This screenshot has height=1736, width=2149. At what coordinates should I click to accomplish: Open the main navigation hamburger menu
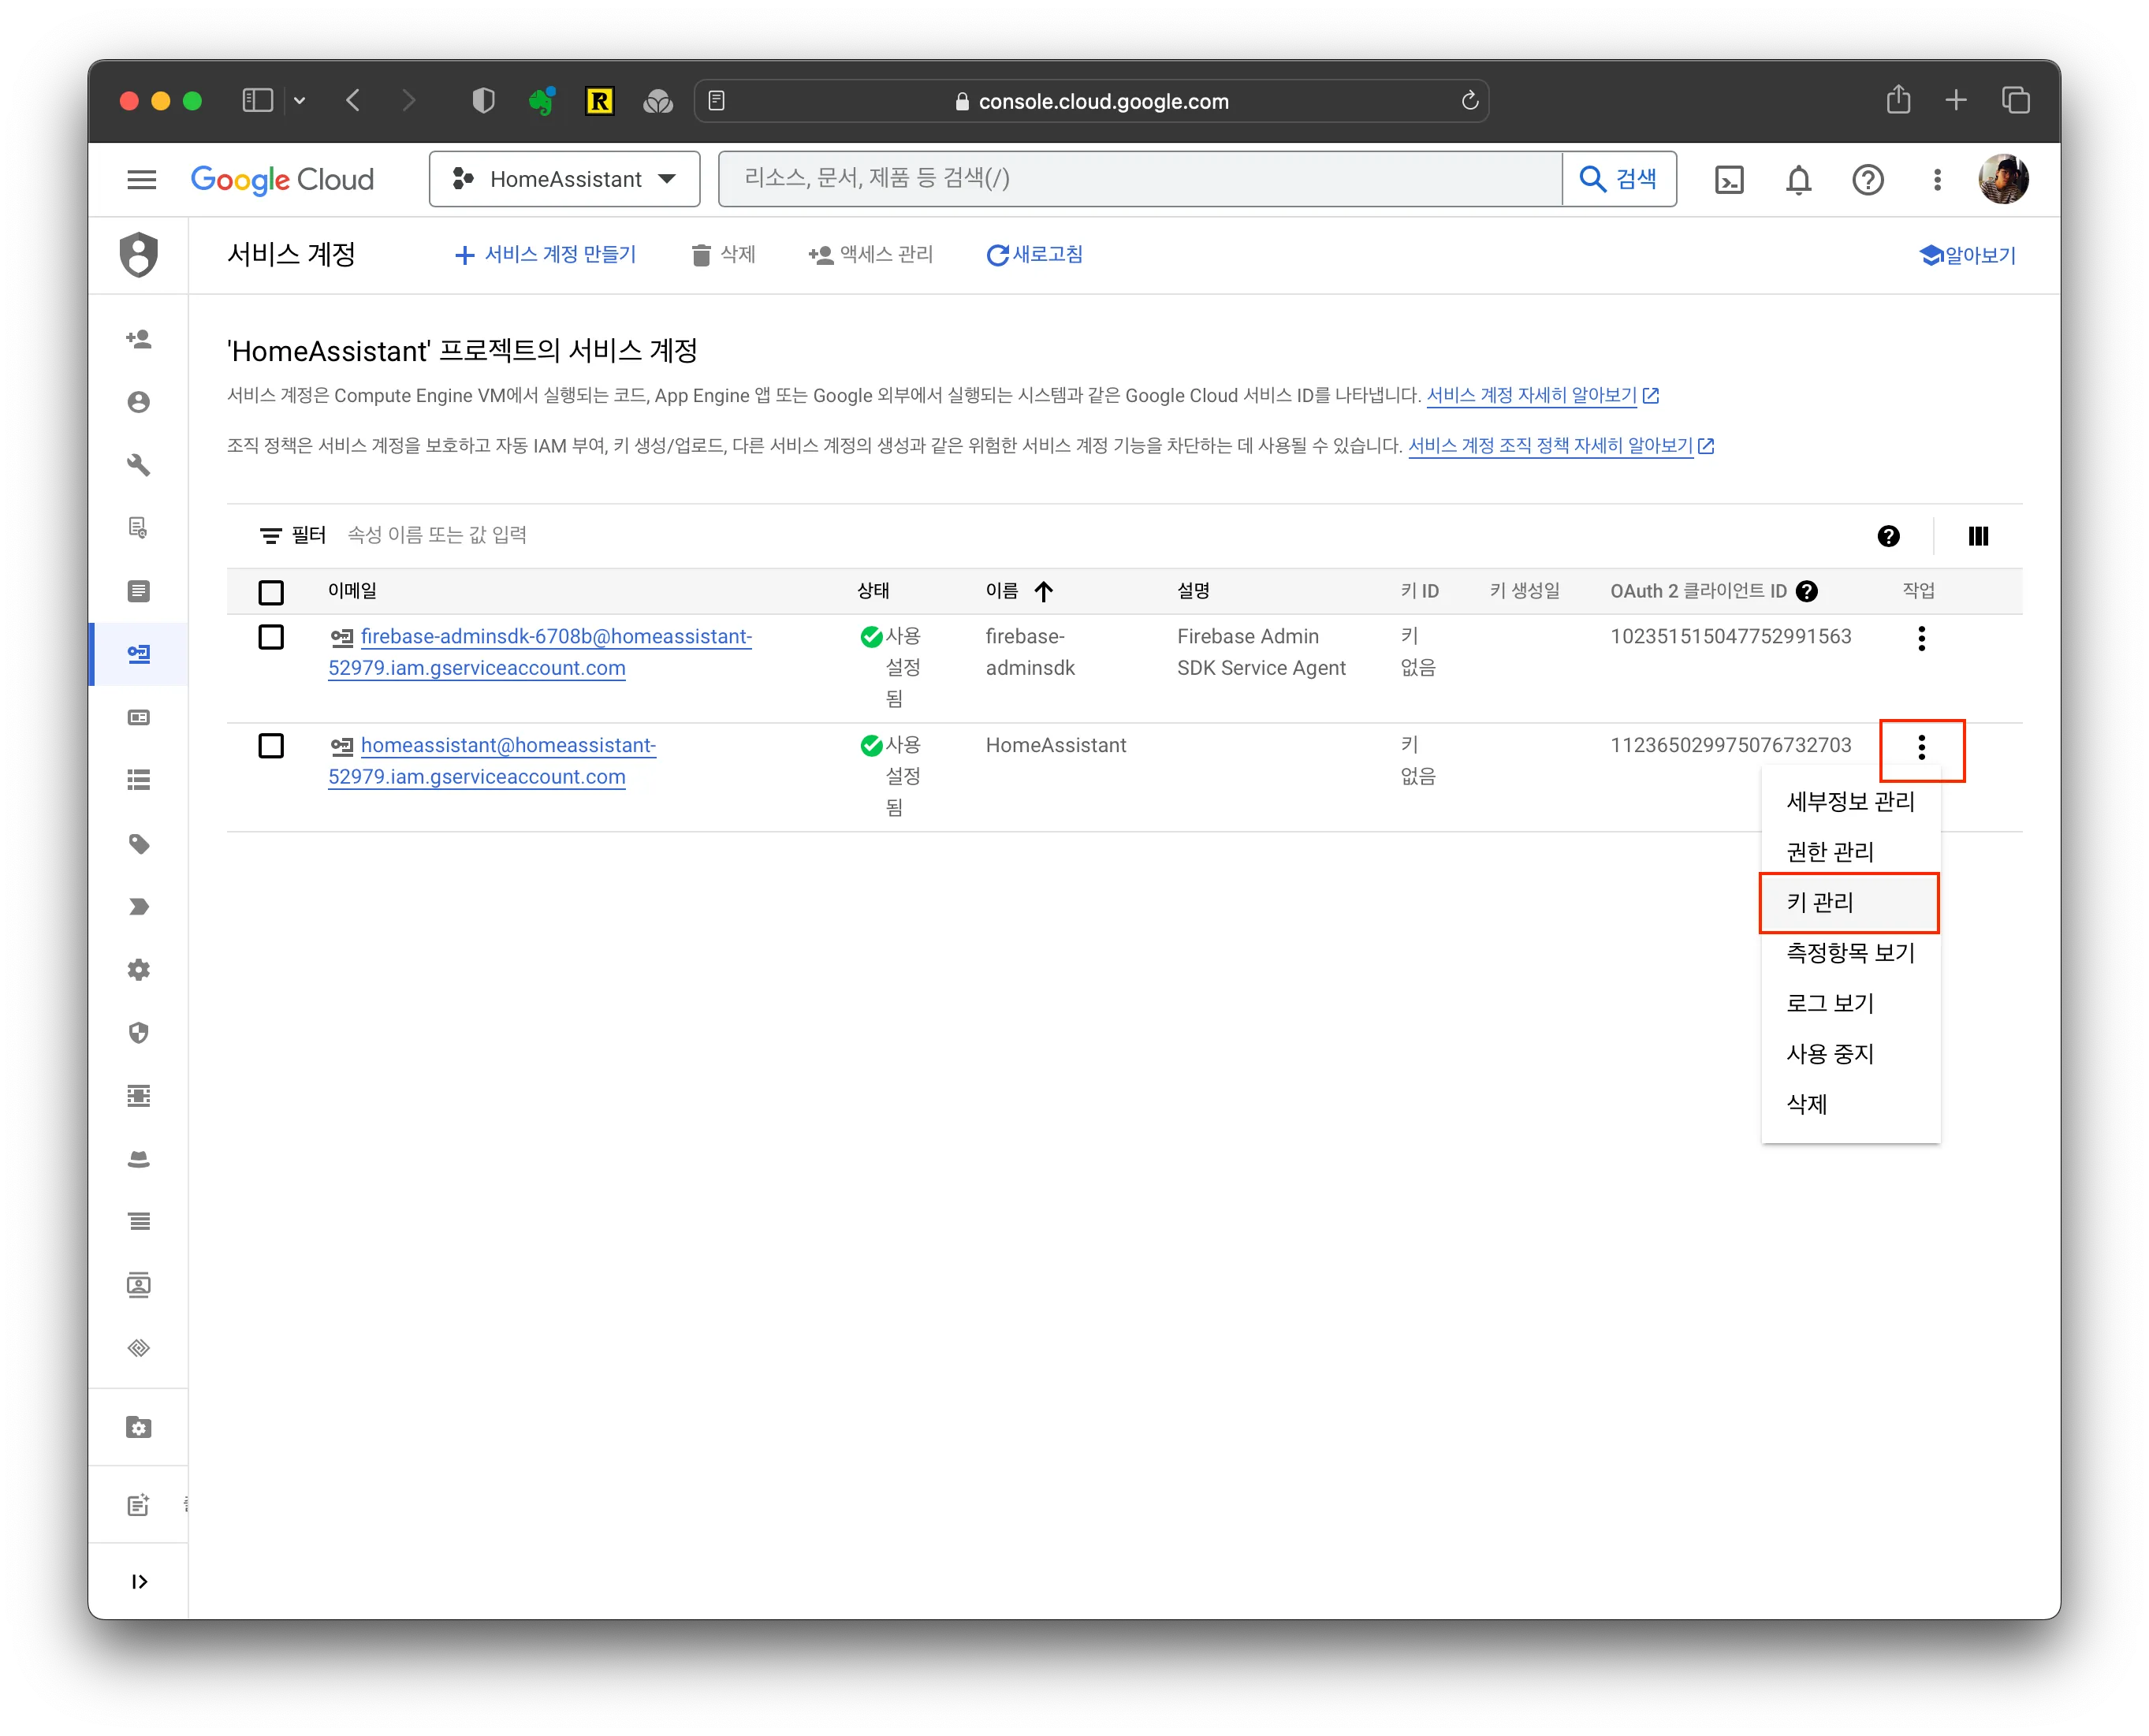click(142, 179)
